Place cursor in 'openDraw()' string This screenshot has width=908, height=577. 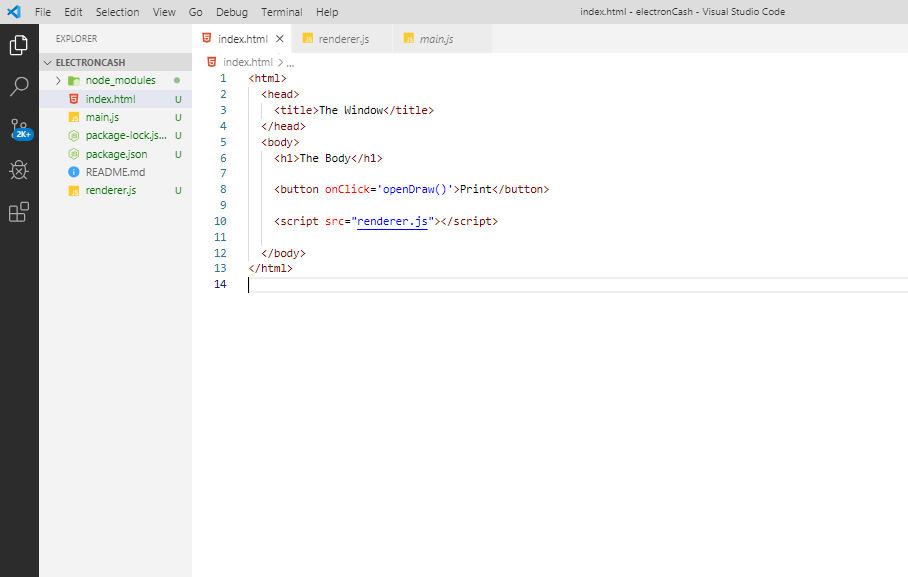(x=415, y=189)
